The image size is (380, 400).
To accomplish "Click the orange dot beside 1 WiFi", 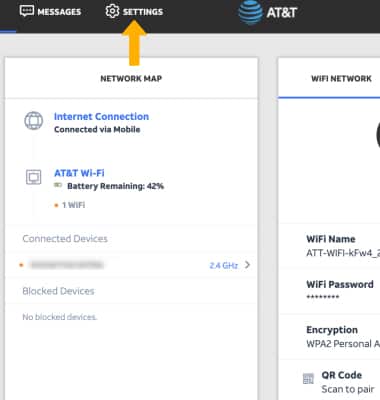I will [x=56, y=205].
